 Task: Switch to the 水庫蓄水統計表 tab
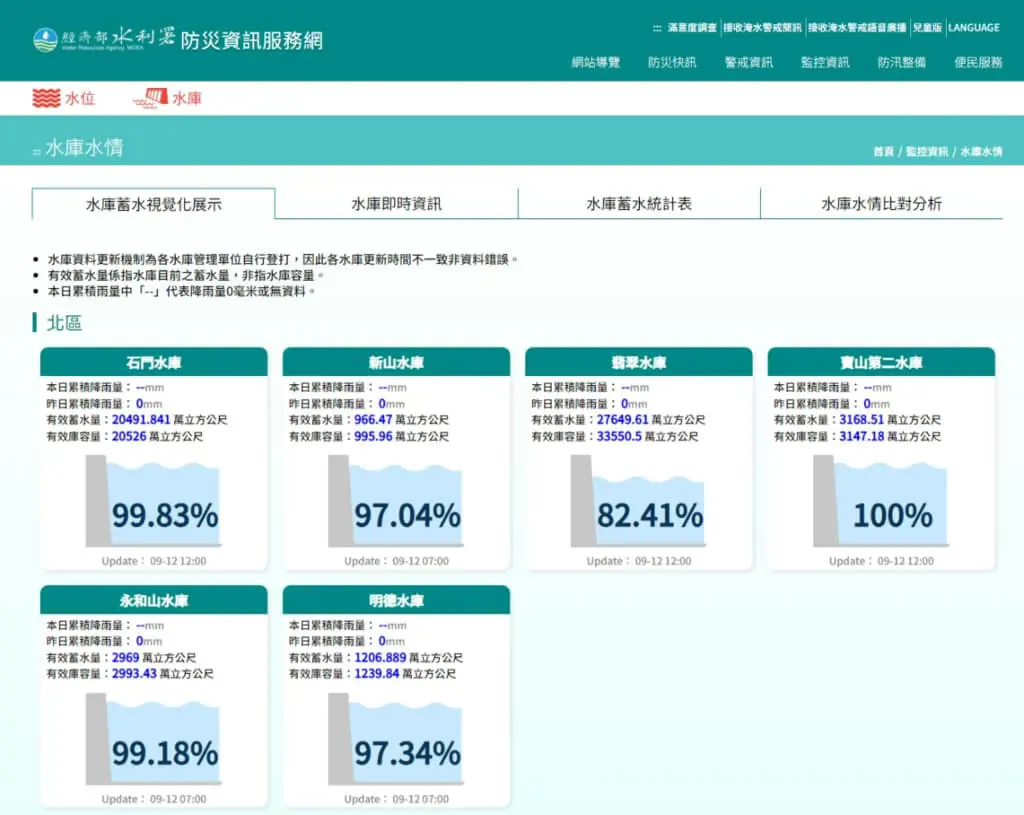click(x=639, y=204)
